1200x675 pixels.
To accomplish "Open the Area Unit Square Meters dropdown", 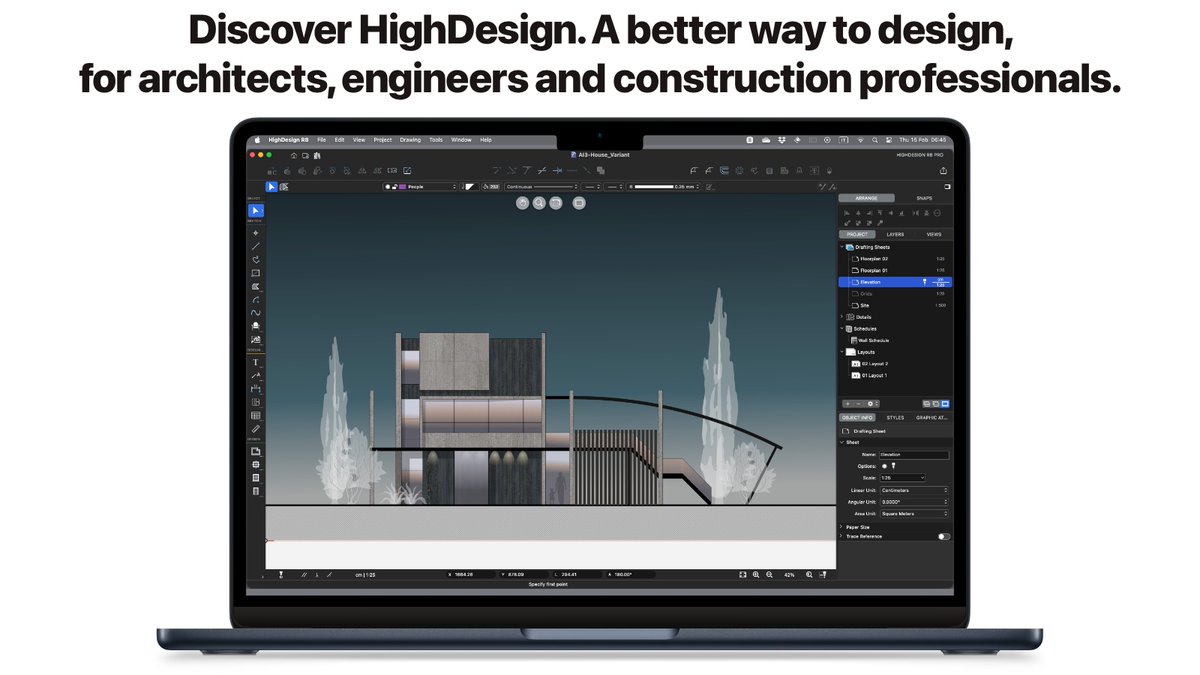I will 914,514.
